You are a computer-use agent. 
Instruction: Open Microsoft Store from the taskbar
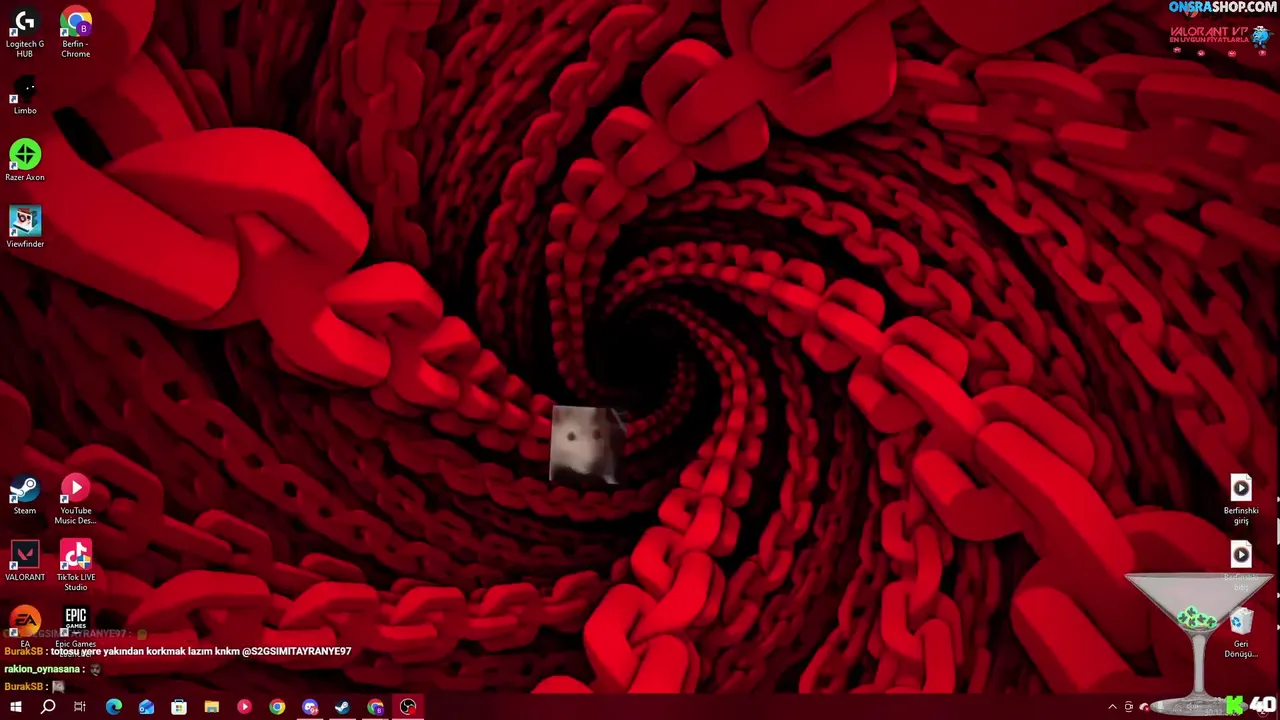[179, 707]
